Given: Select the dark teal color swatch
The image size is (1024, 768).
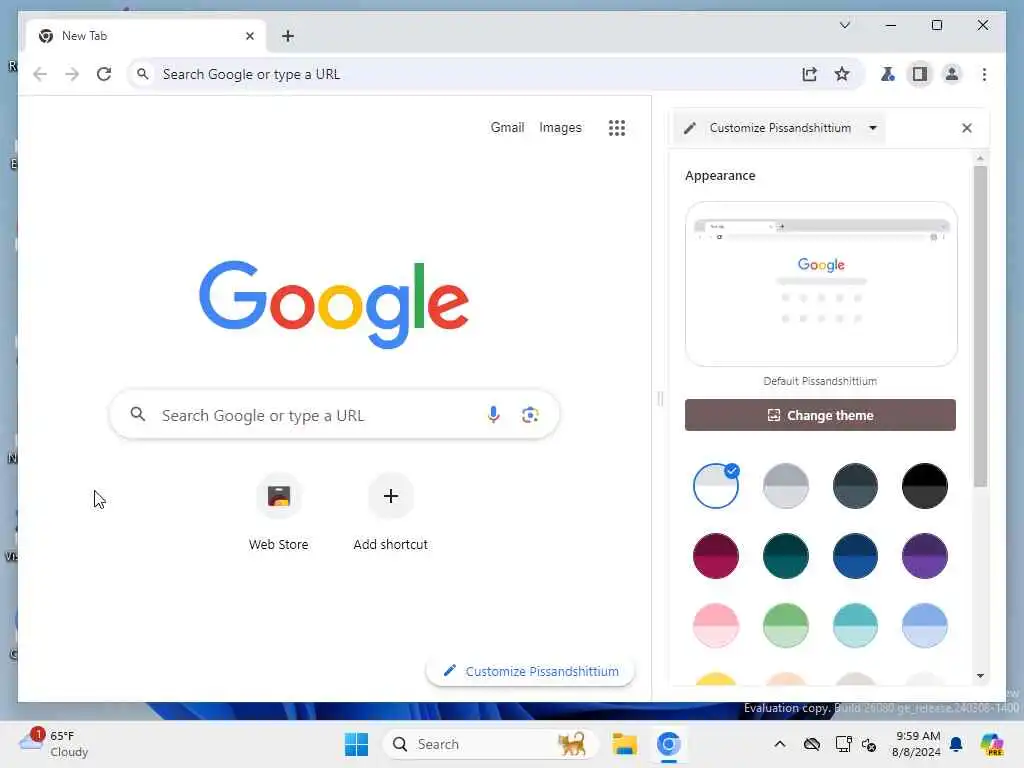Looking at the screenshot, I should [786, 556].
